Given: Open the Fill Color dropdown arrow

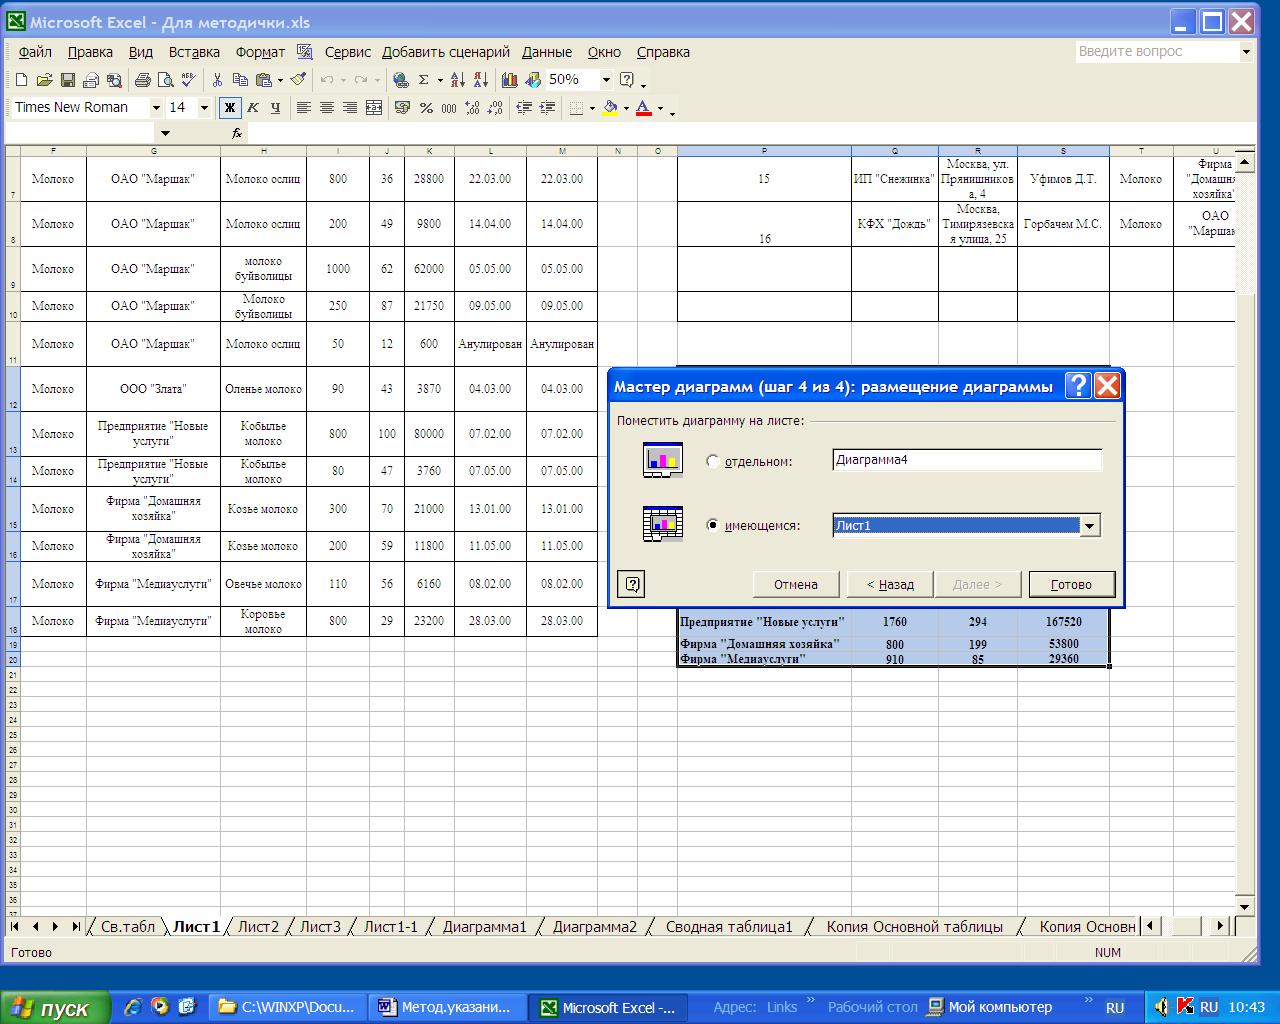Looking at the screenshot, I should pyautogui.click(x=626, y=108).
